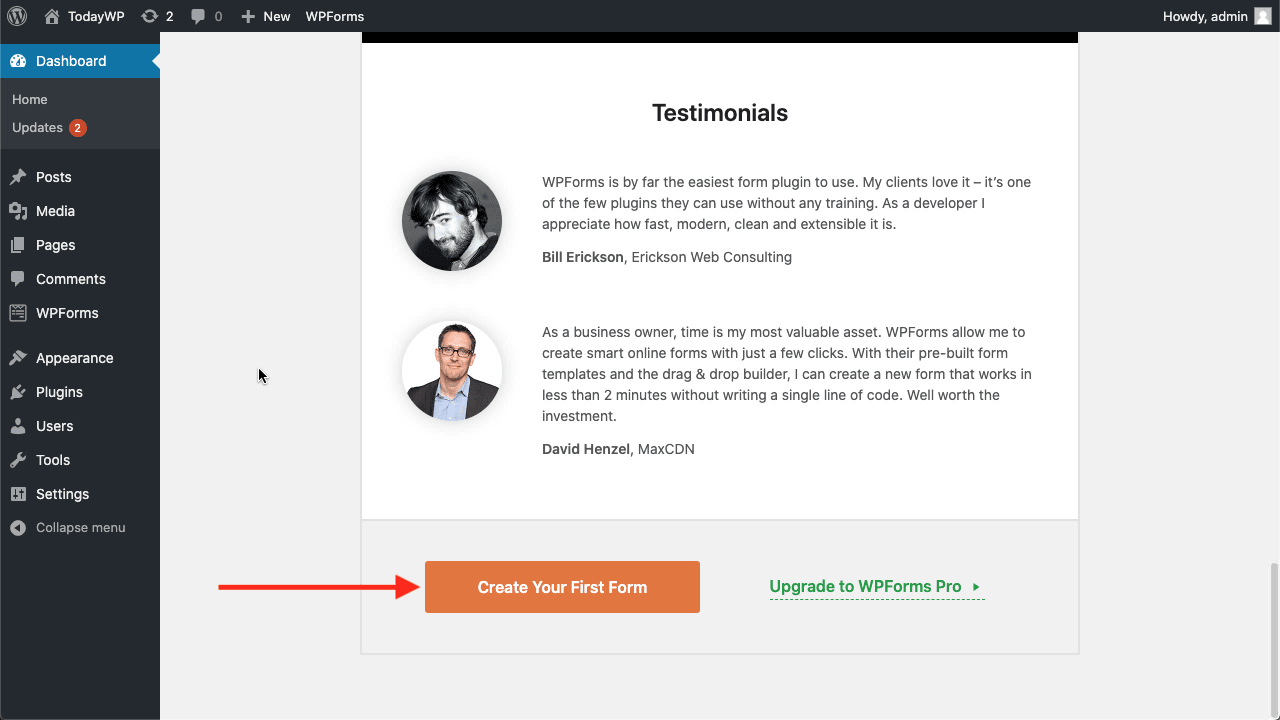The image size is (1280, 720).
Task: Open the Updates submenu item
Action: click(38, 127)
